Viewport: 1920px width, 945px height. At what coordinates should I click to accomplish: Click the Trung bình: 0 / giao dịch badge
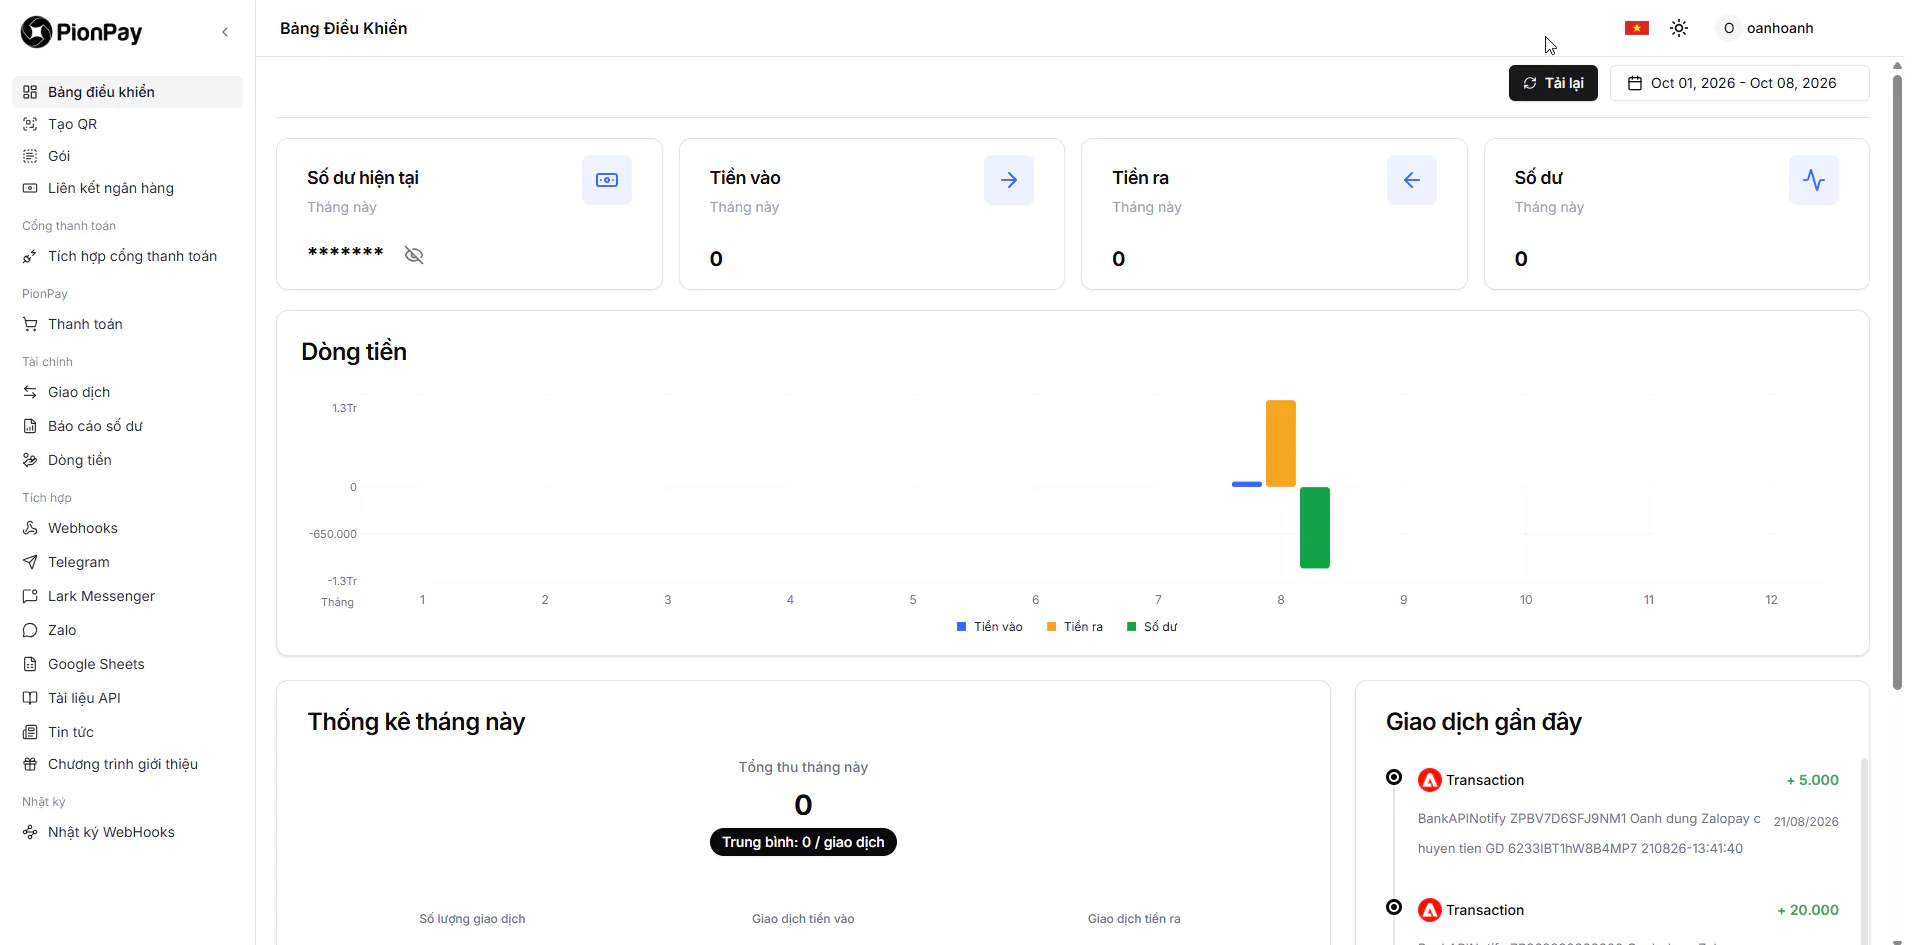tap(803, 842)
